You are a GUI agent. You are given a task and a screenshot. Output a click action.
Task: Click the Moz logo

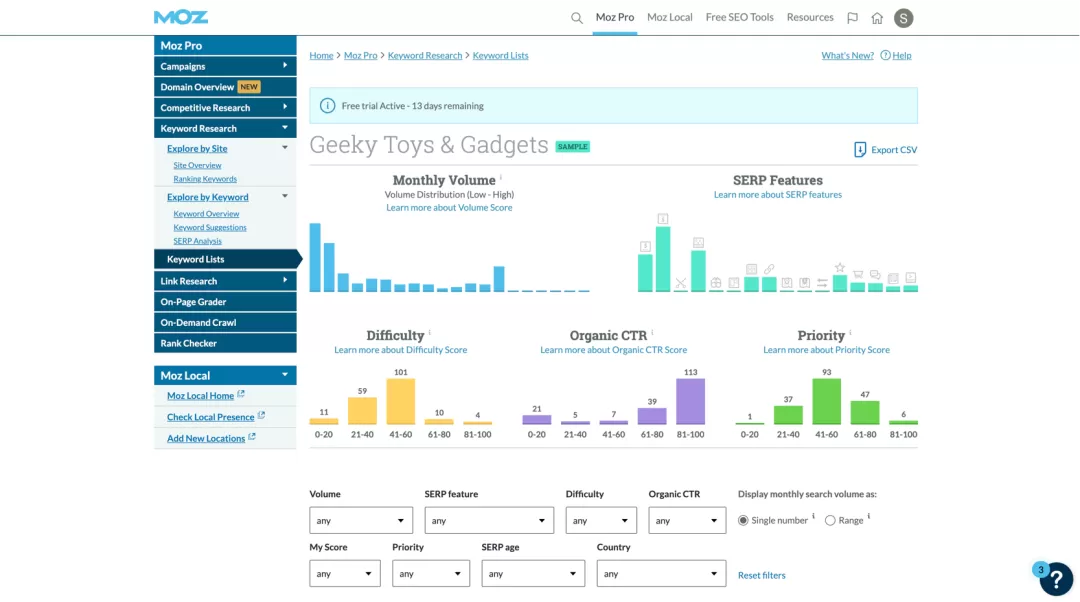[180, 17]
